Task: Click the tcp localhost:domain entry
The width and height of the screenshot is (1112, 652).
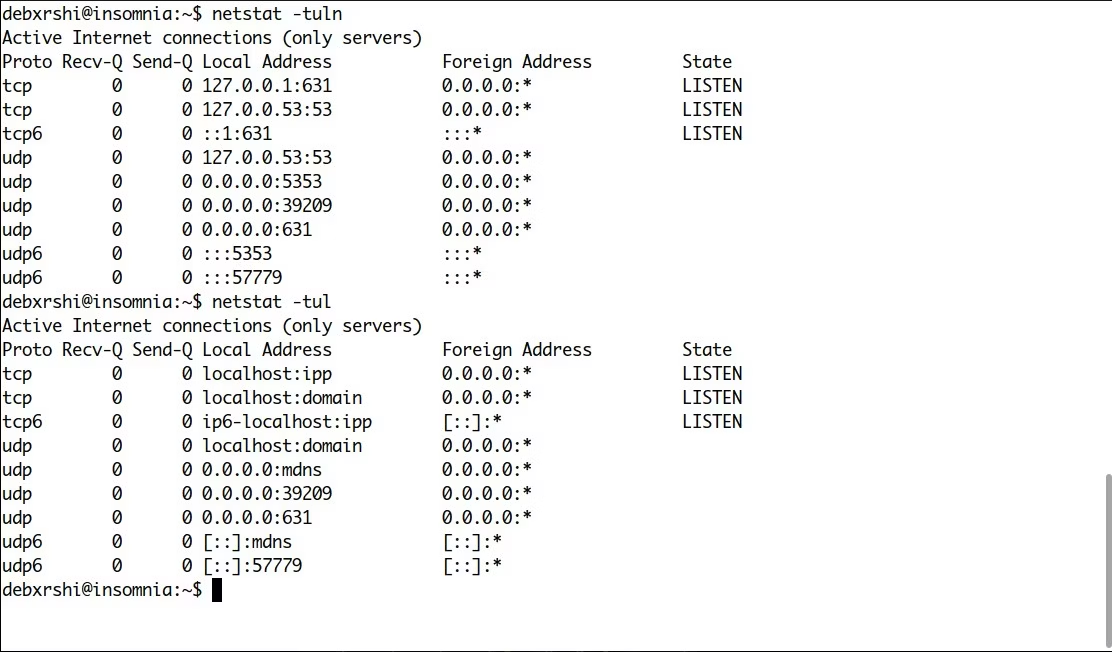Action: pos(282,397)
